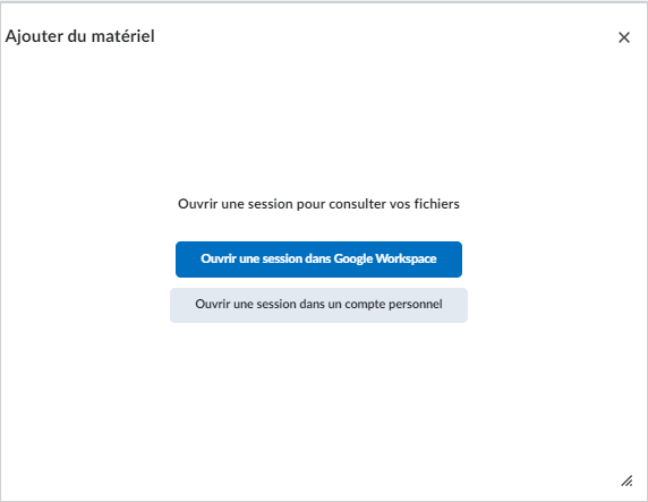Click the X at the dialog header
The height and width of the screenshot is (502, 648).
(x=624, y=37)
